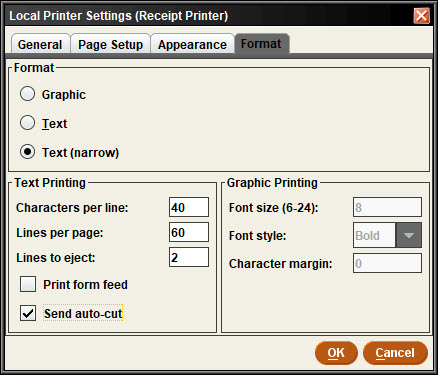Click the Font style label
This screenshot has height=375, width=438.
pos(258,236)
